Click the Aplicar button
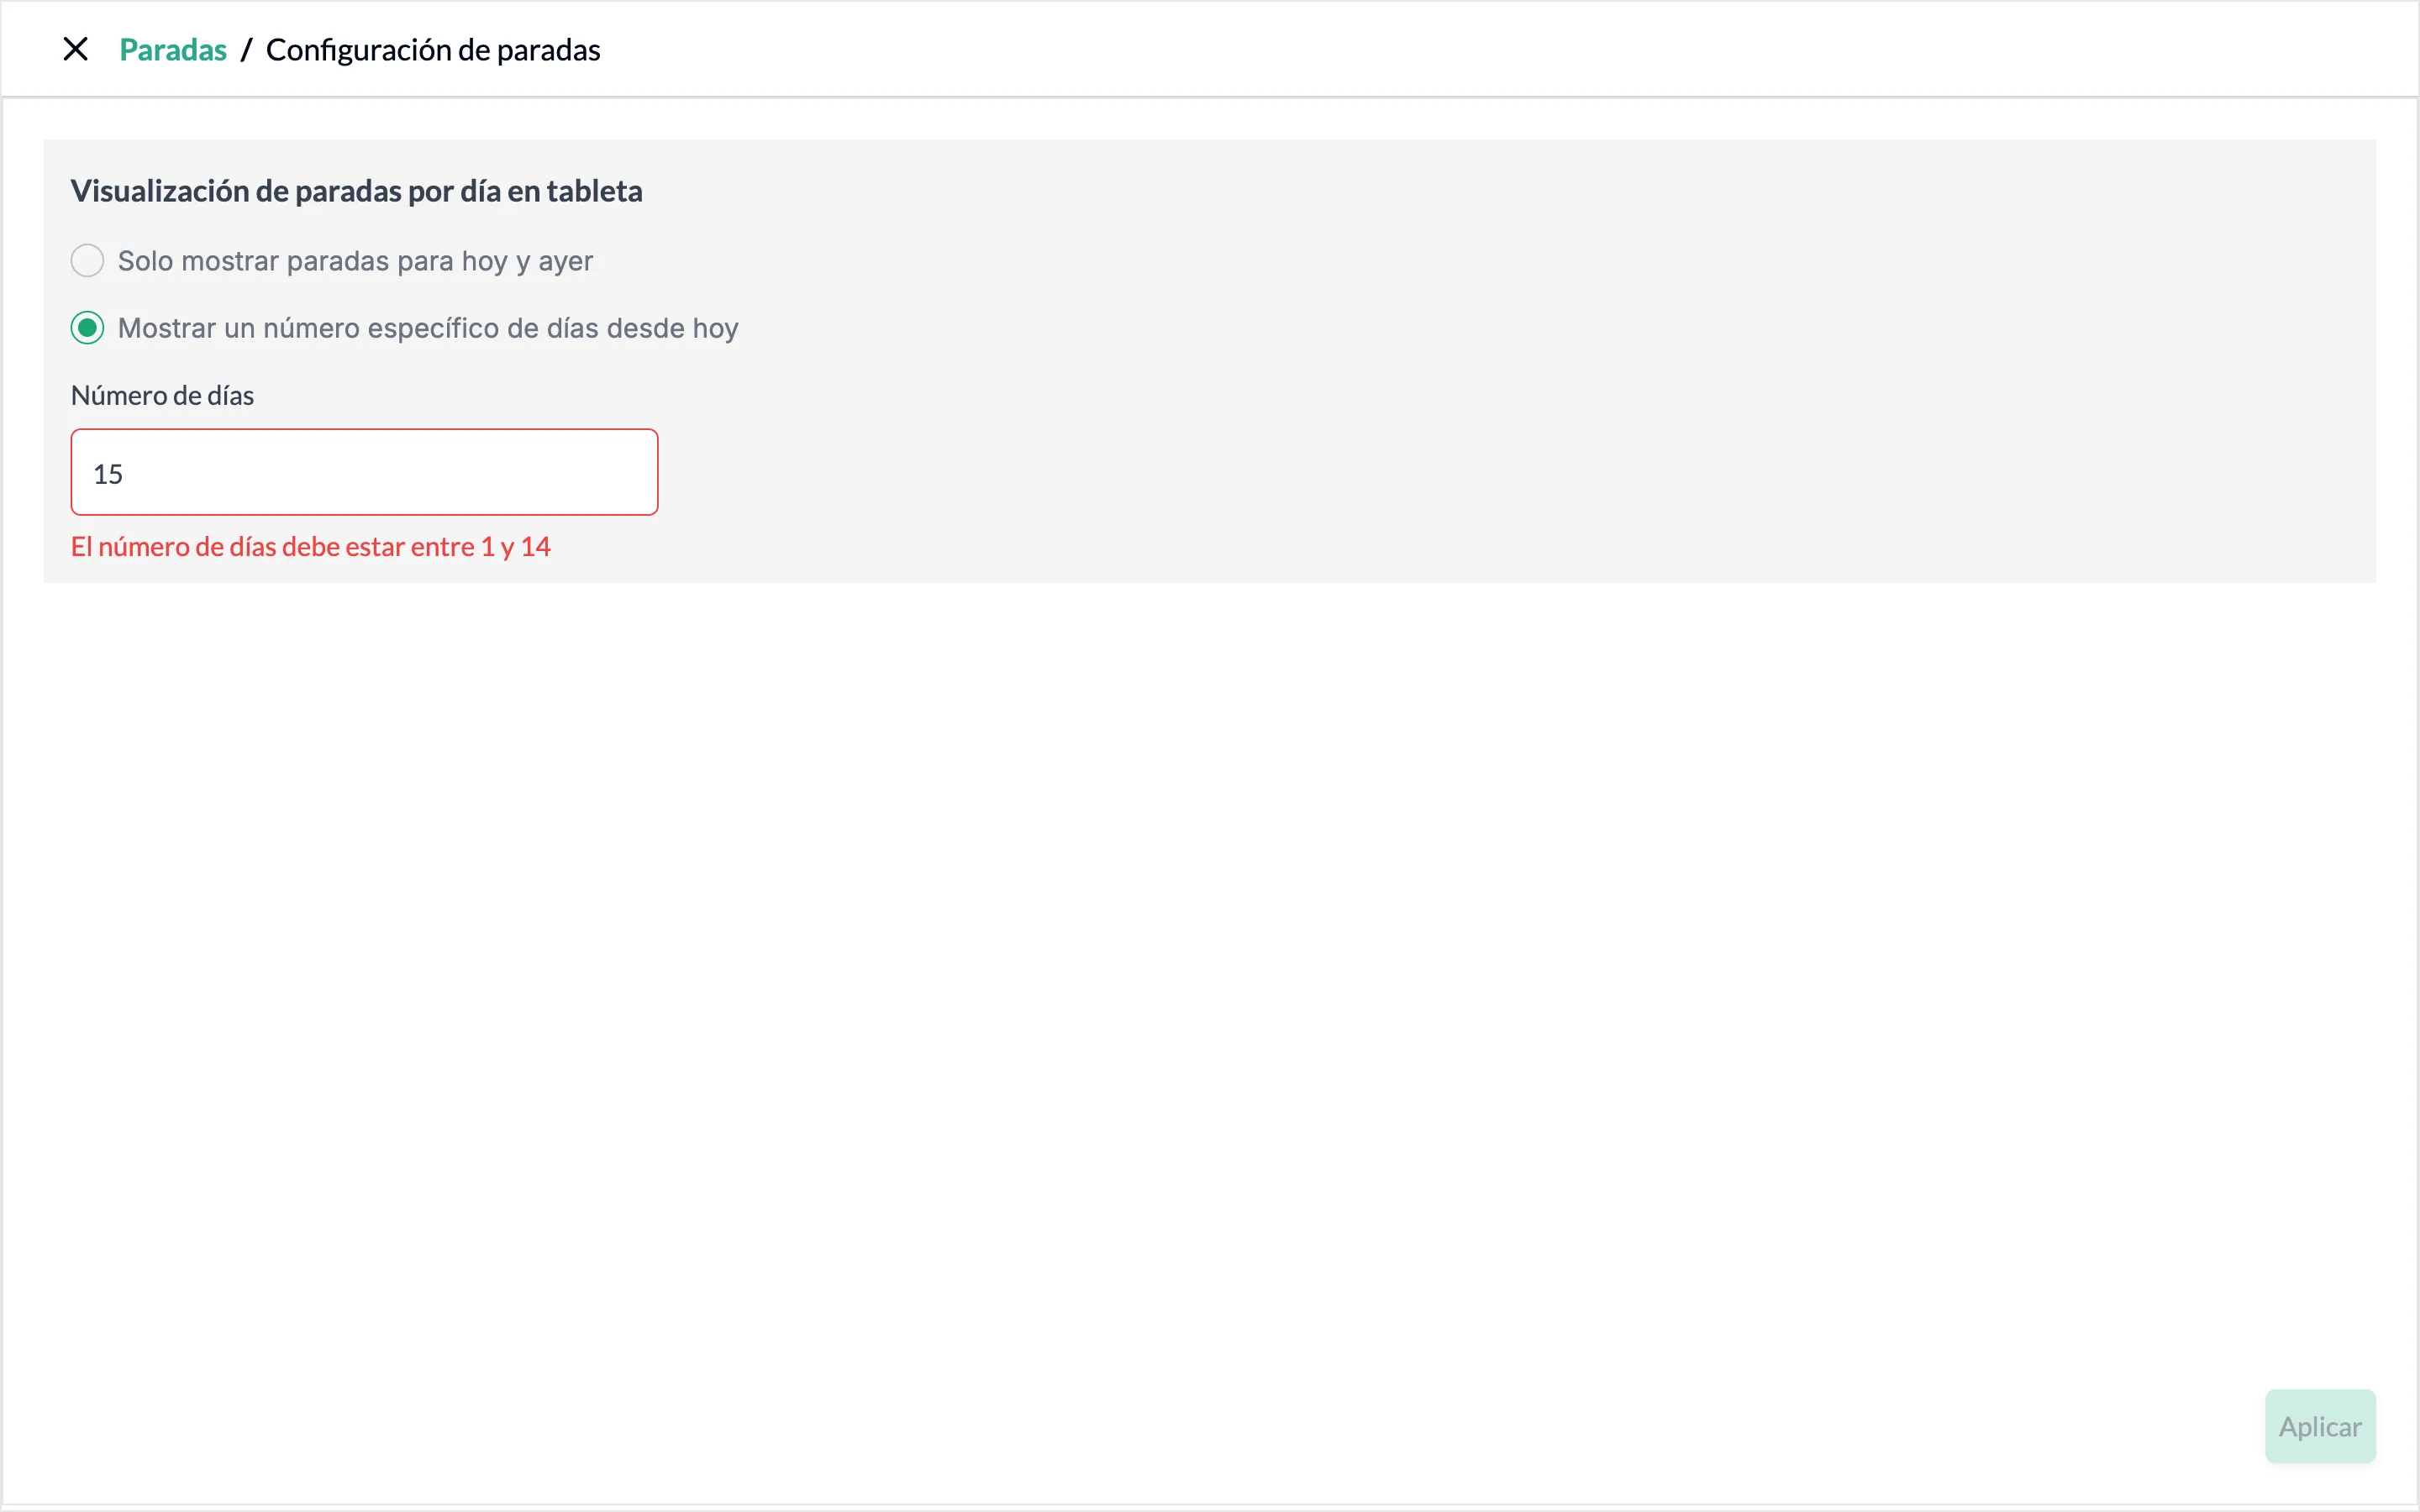The height and width of the screenshot is (1512, 2420). point(2320,1426)
